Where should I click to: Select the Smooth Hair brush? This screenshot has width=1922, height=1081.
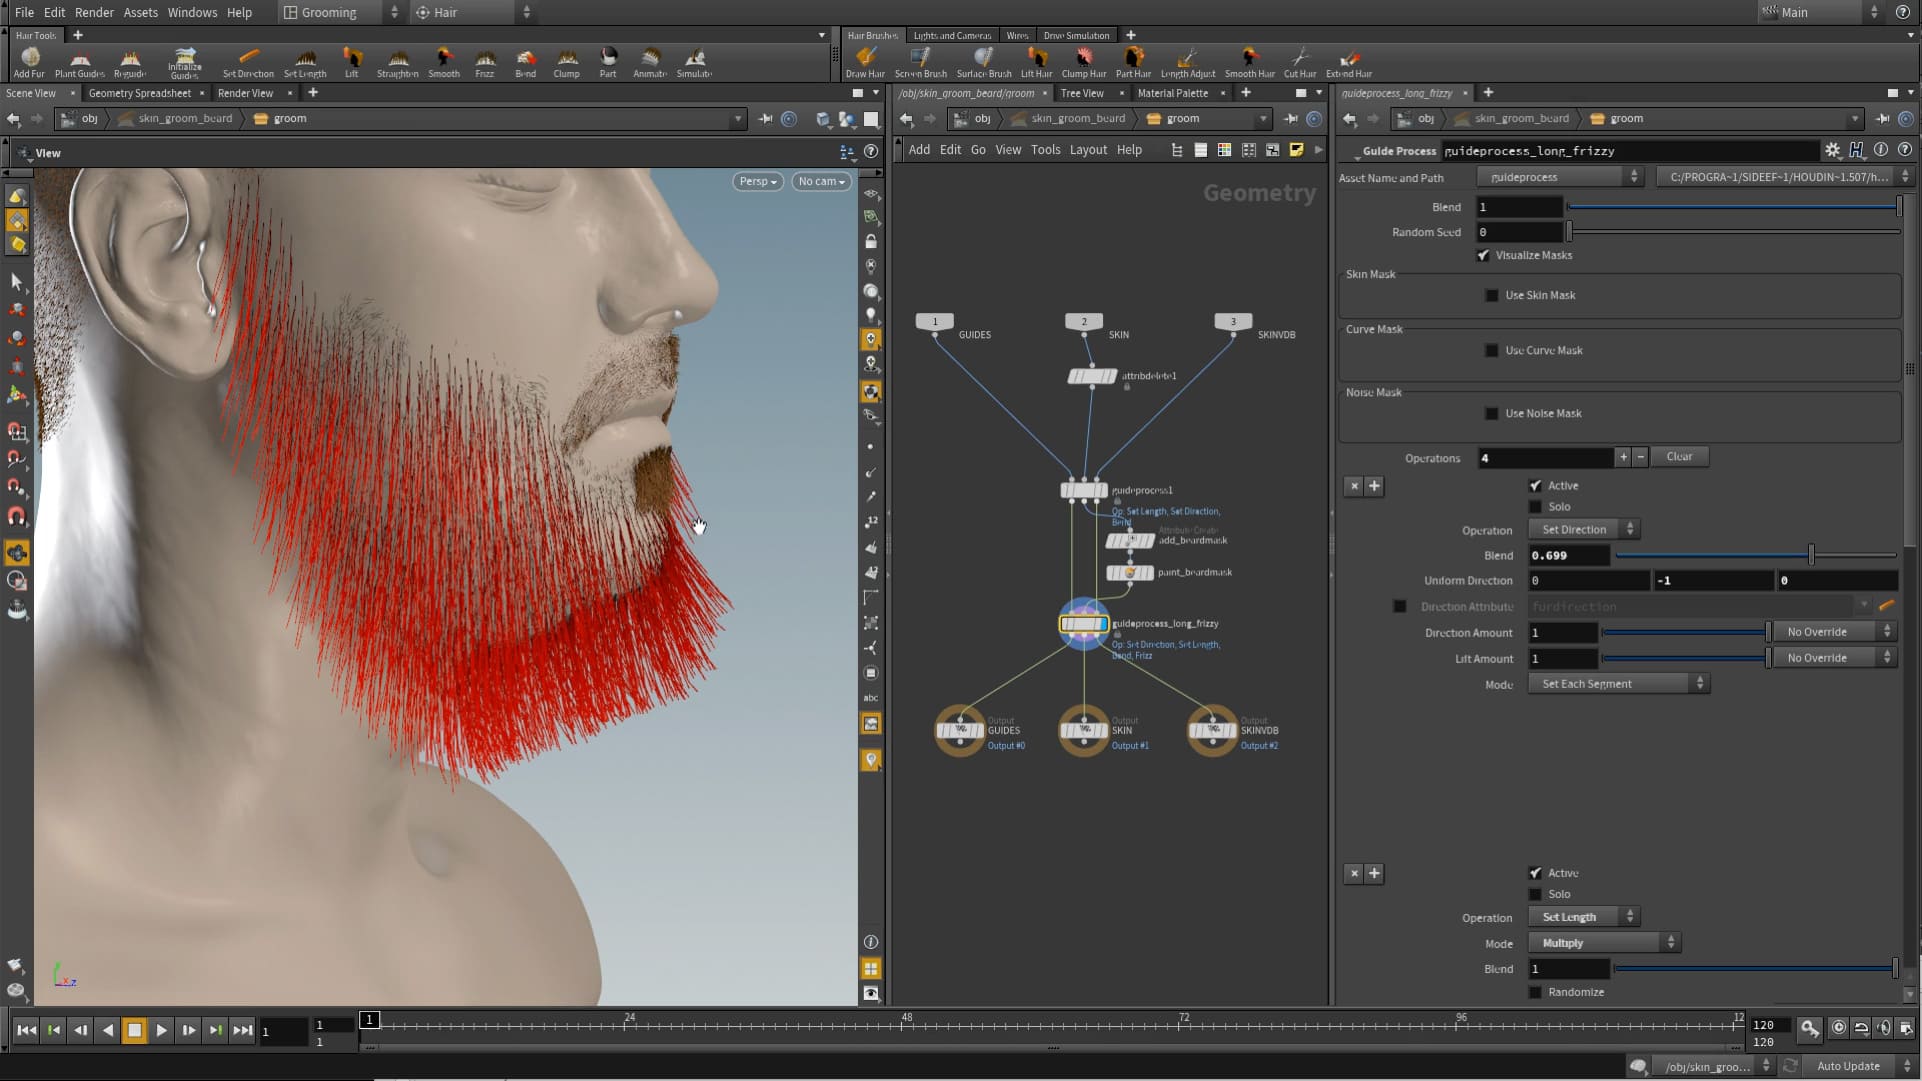pyautogui.click(x=1249, y=61)
